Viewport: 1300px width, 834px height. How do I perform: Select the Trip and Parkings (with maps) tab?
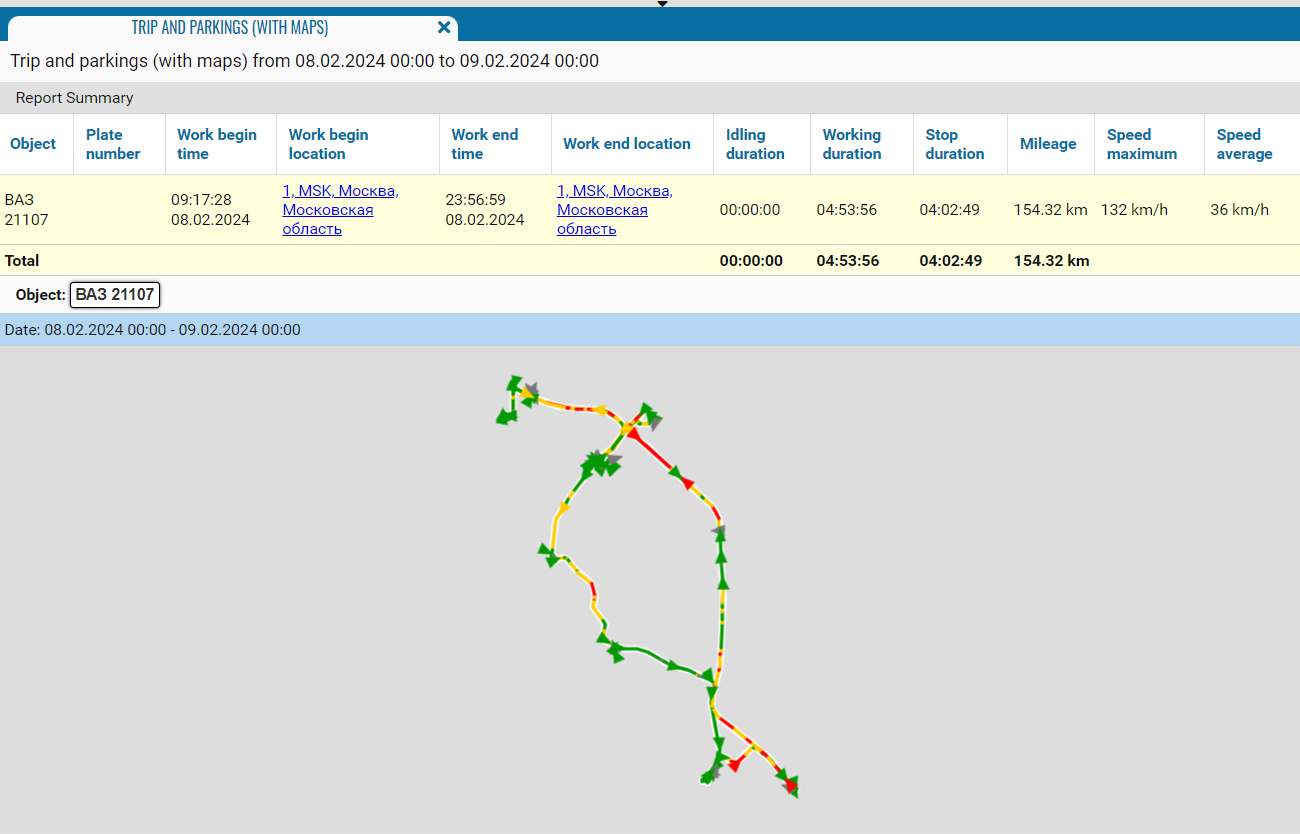pyautogui.click(x=230, y=28)
